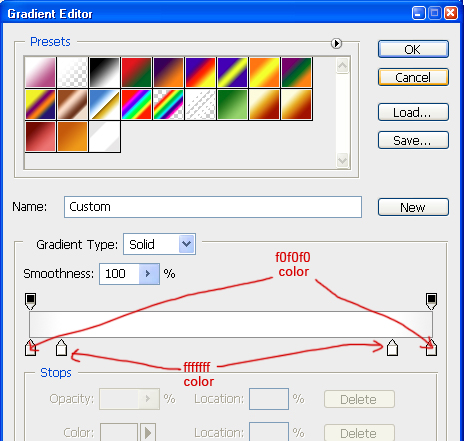Select the foreground-to-transparent checkered preset
The height and width of the screenshot is (441, 465).
72,72
